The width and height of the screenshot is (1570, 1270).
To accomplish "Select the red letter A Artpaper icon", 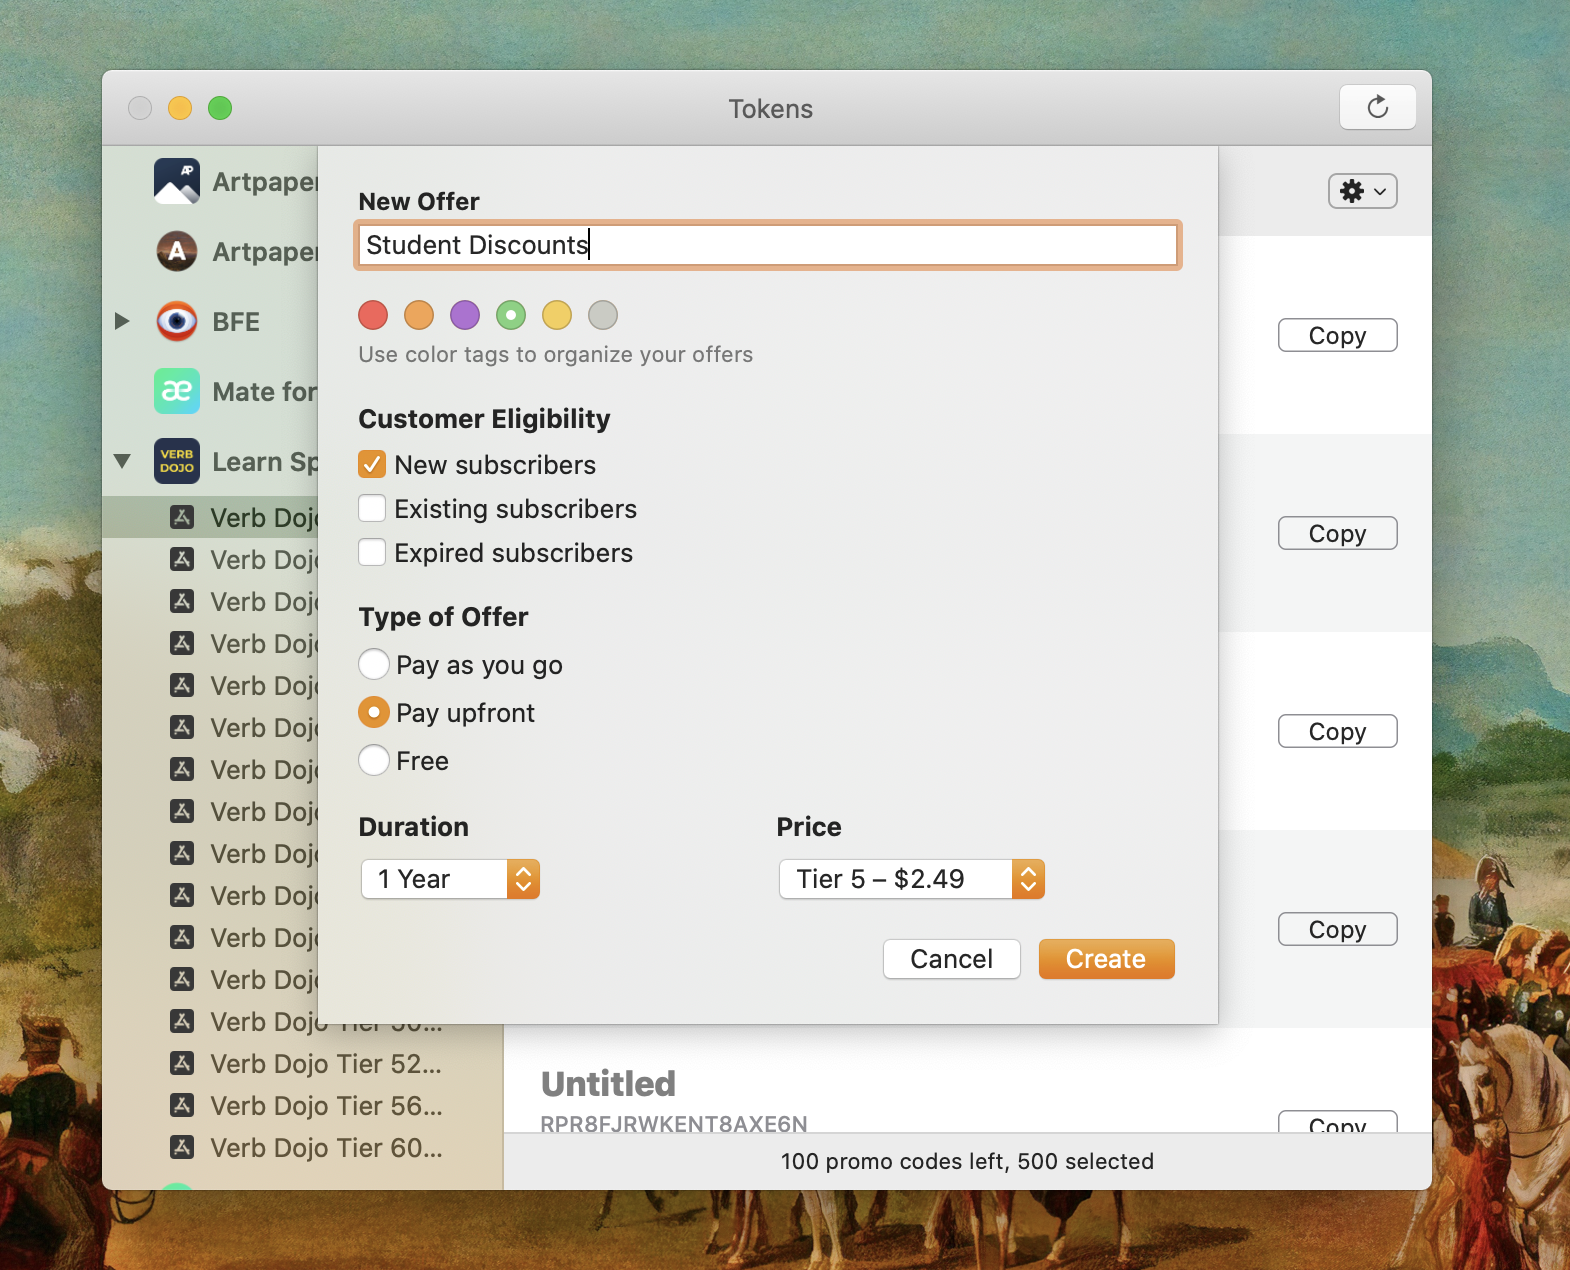I will pyautogui.click(x=177, y=251).
